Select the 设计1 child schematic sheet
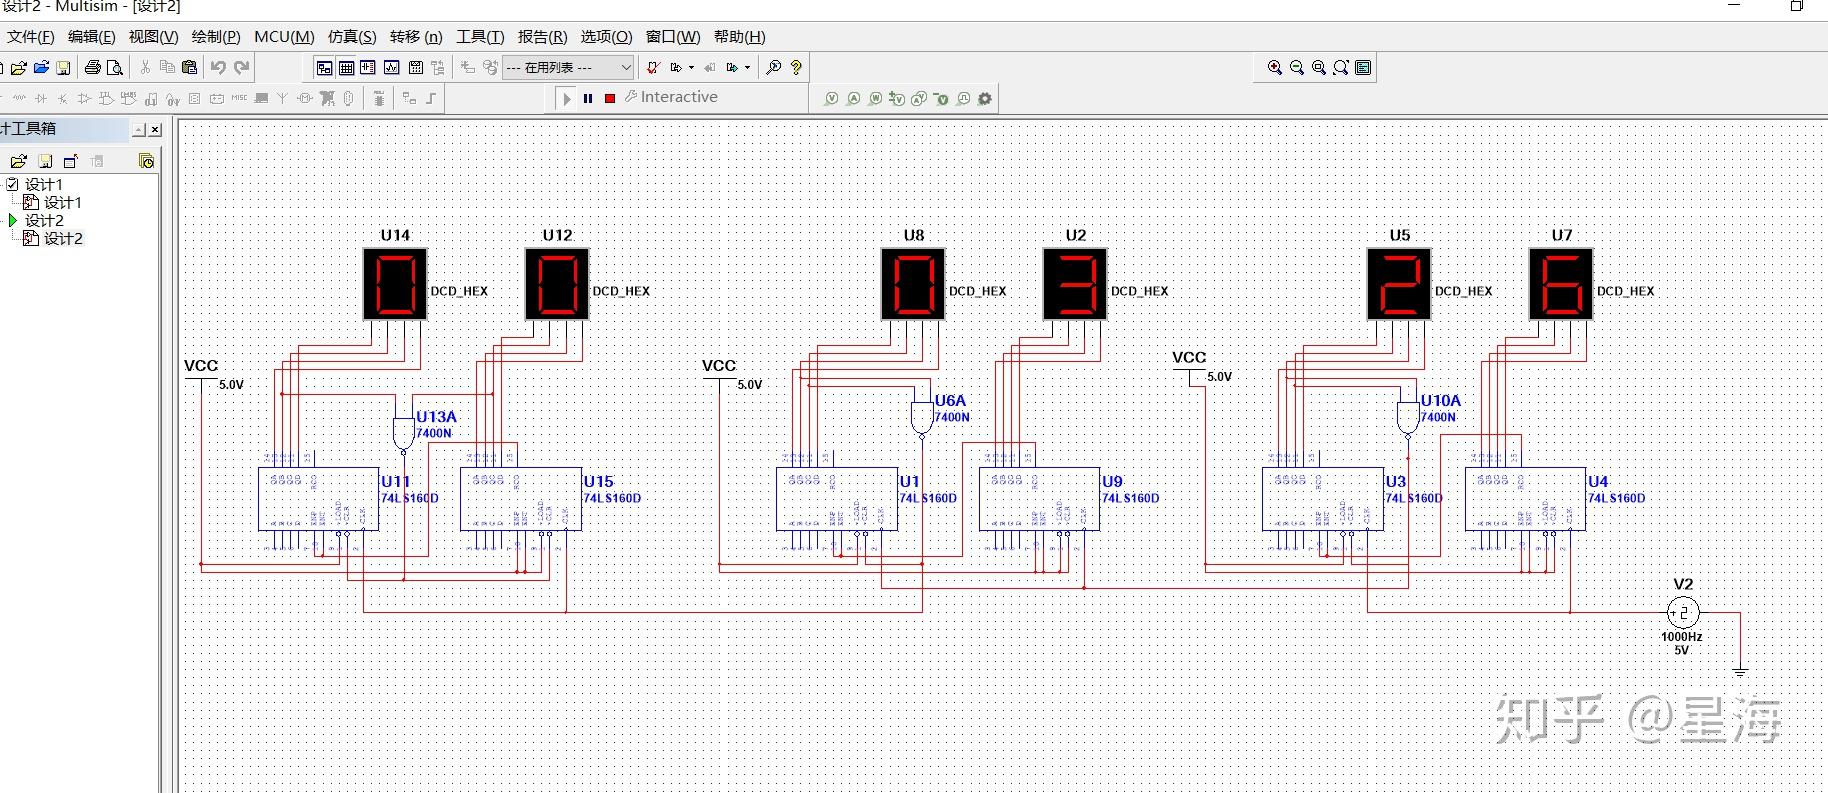The height and width of the screenshot is (793, 1828). [x=62, y=203]
